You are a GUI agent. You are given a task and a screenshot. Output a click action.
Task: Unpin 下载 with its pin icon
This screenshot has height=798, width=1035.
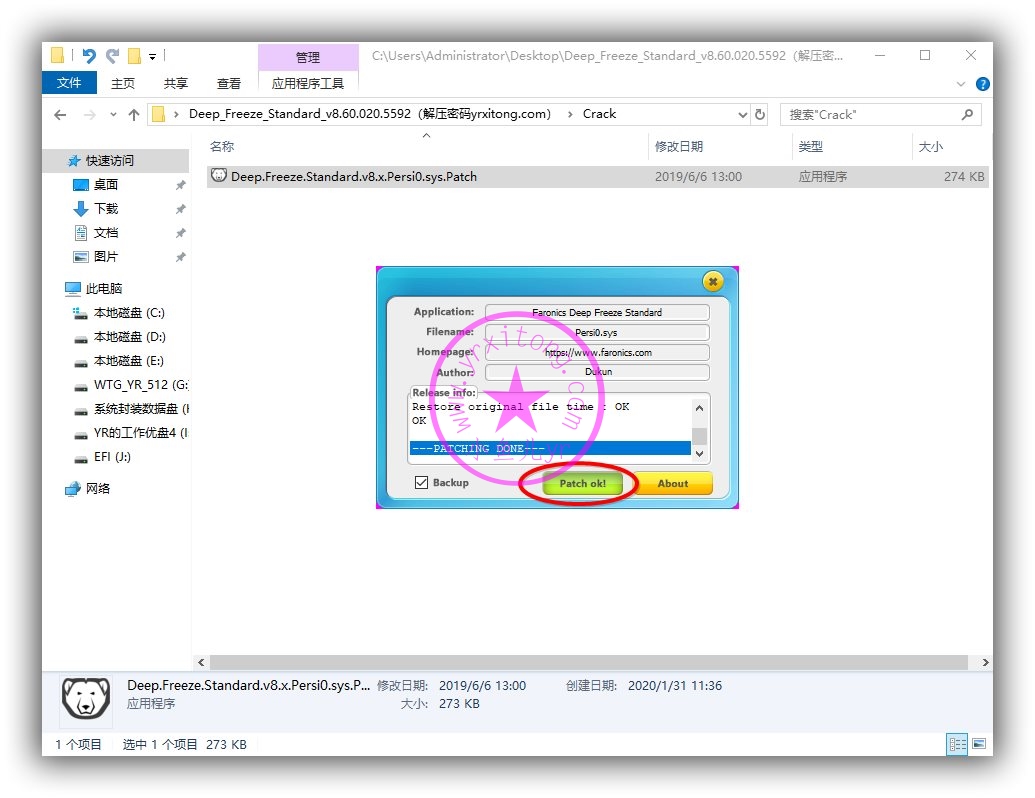[x=180, y=209]
